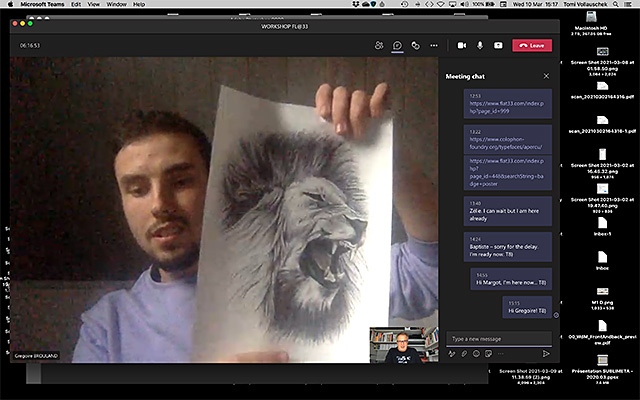Image resolution: width=640 pixels, height=400 pixels.
Task: Open Time Machine menu bar icon
Action: 404,4
